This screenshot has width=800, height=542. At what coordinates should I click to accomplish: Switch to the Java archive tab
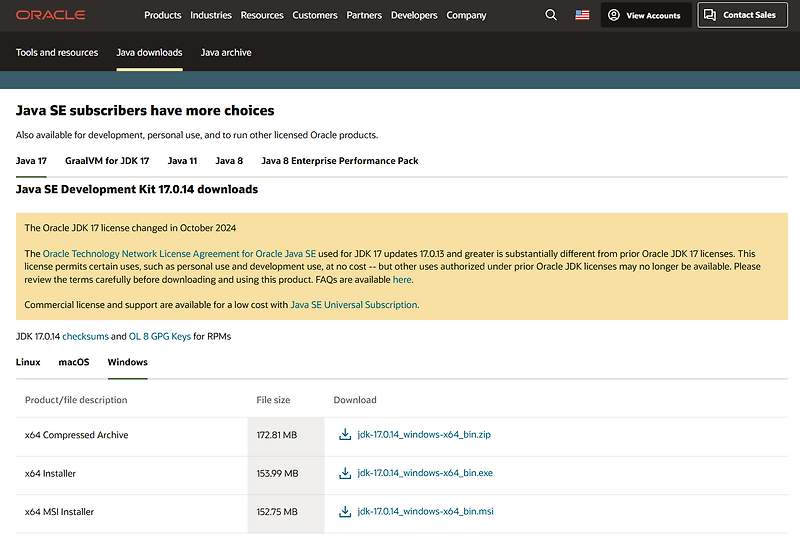[226, 52]
